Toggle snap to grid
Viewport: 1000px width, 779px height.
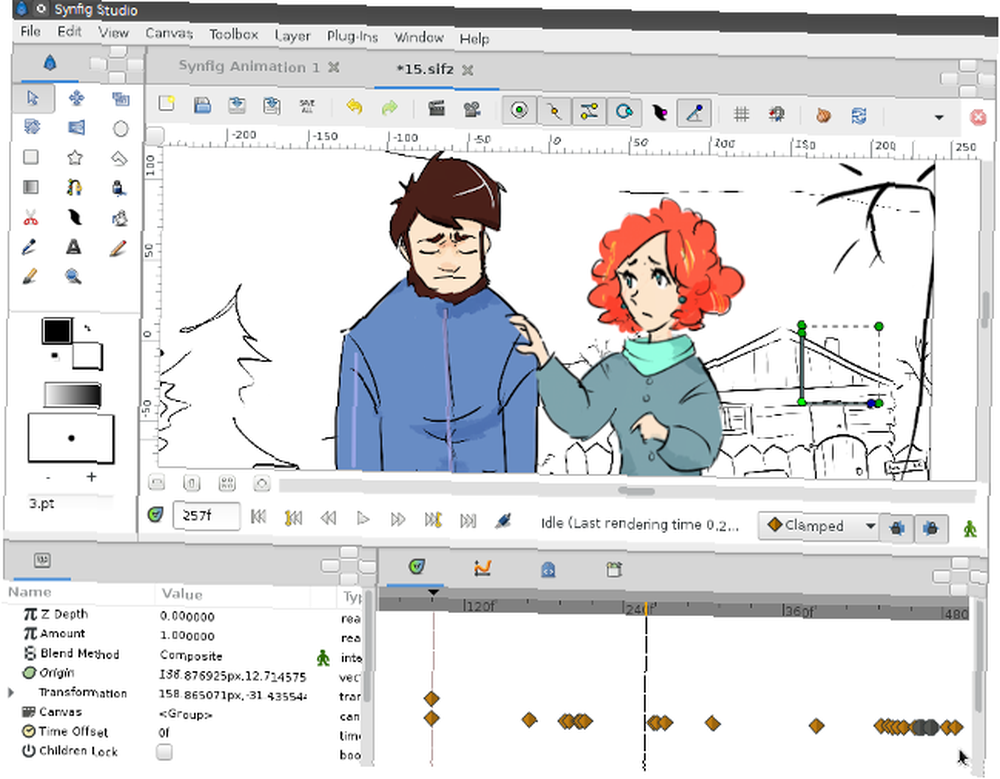point(777,115)
